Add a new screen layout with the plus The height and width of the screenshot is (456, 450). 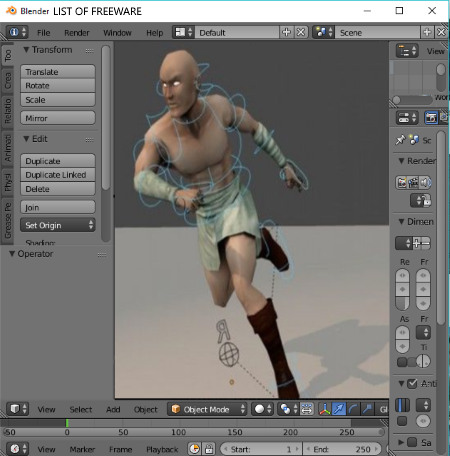click(x=286, y=32)
